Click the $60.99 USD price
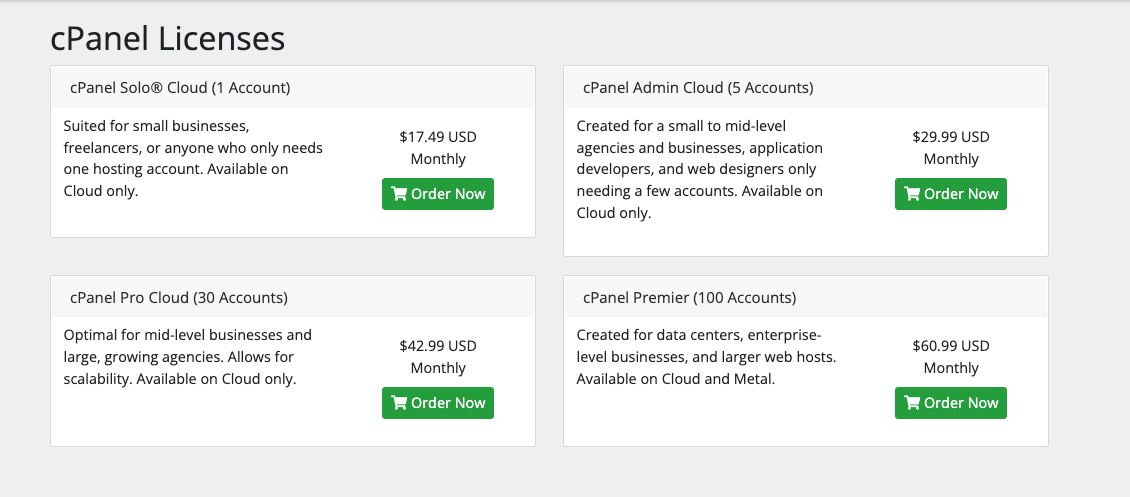The width and height of the screenshot is (1130, 497). (x=951, y=346)
